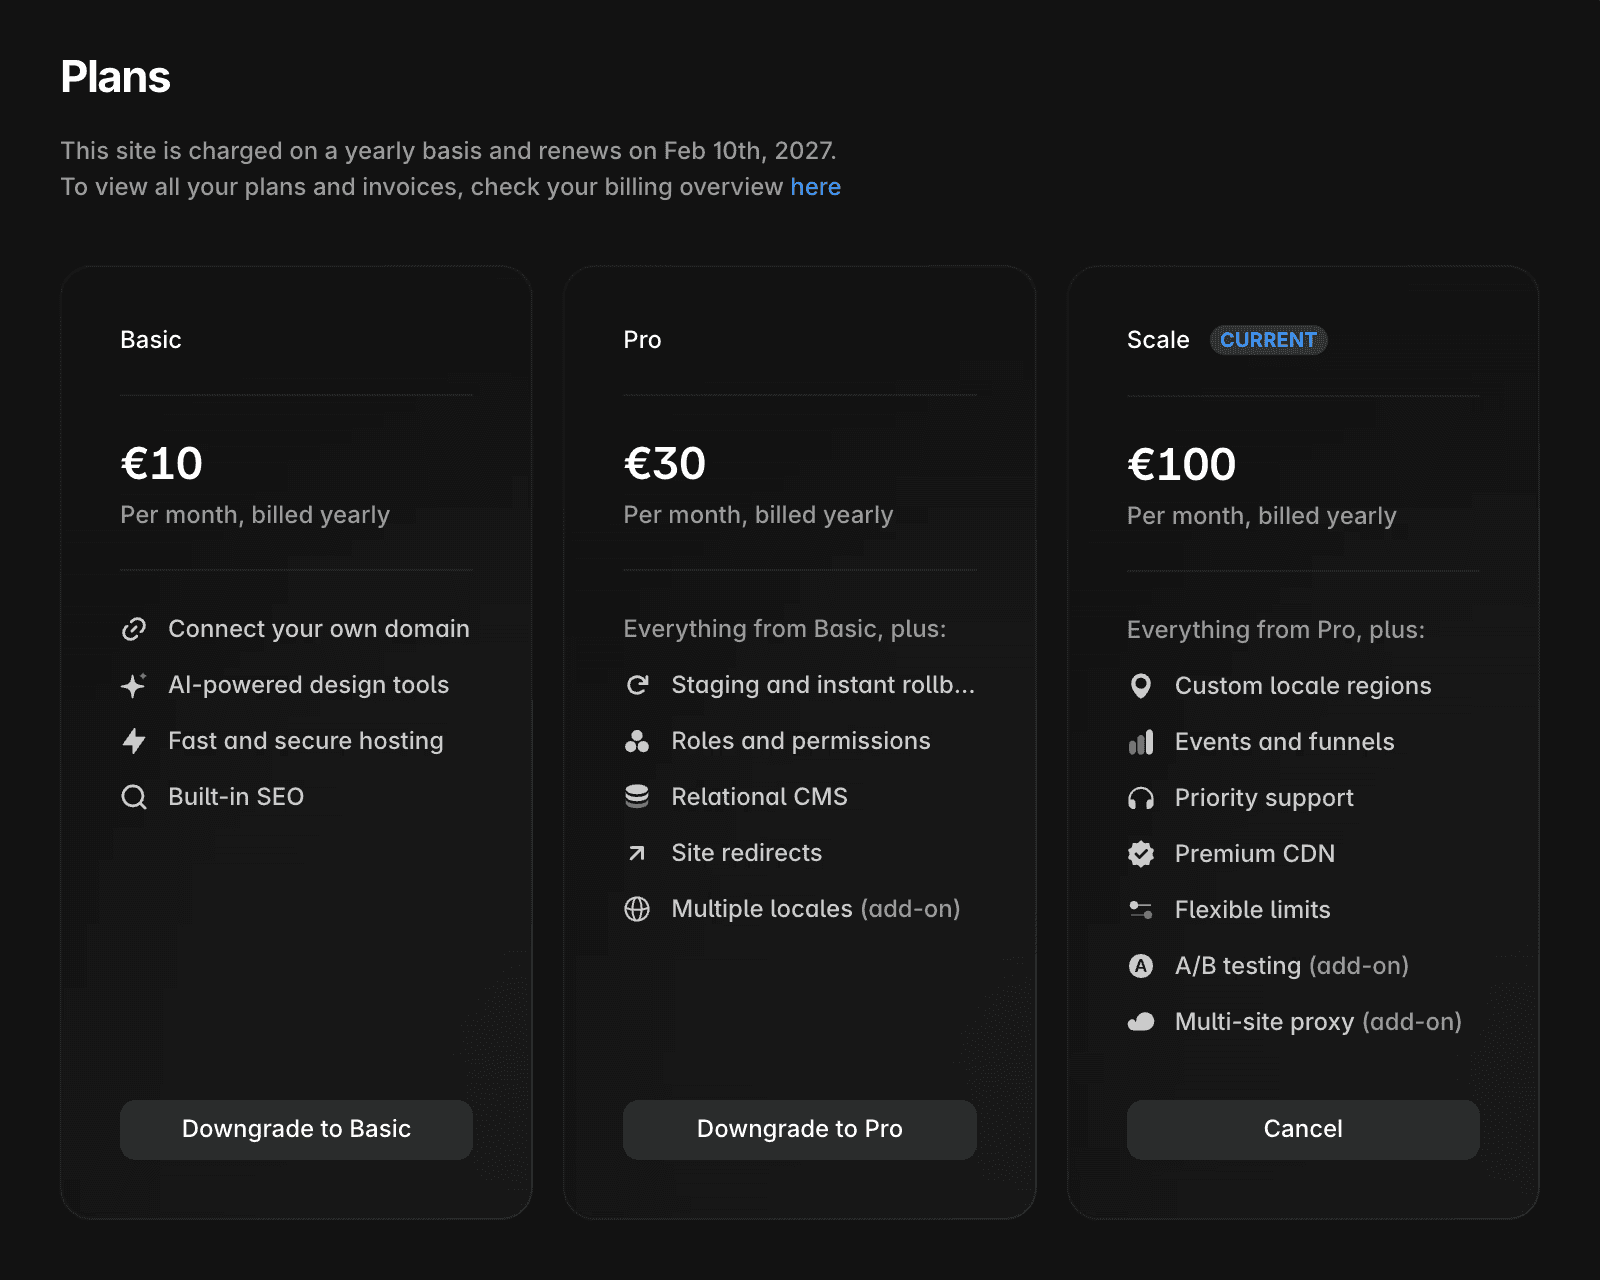This screenshot has width=1600, height=1280.
Task: Click the cloud icon for Multi-site proxy
Action: pyautogui.click(x=1141, y=1021)
